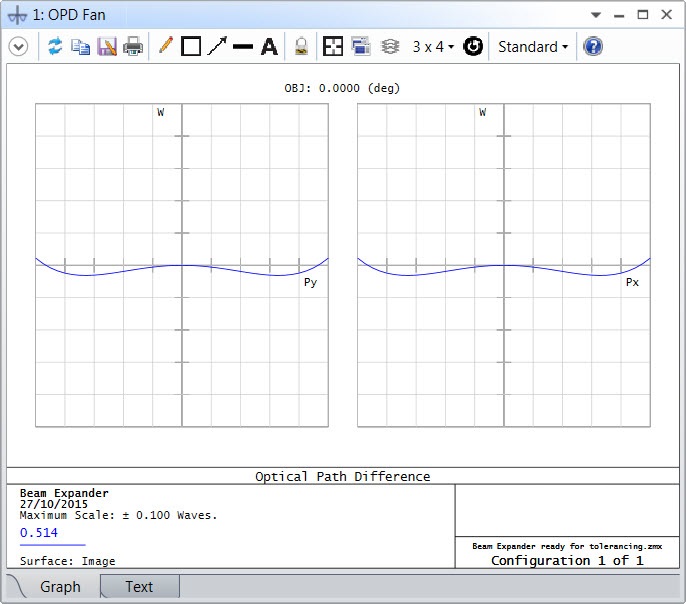This screenshot has width=686, height=604.
Task: Click the Refresh update icon
Action: tap(55, 46)
